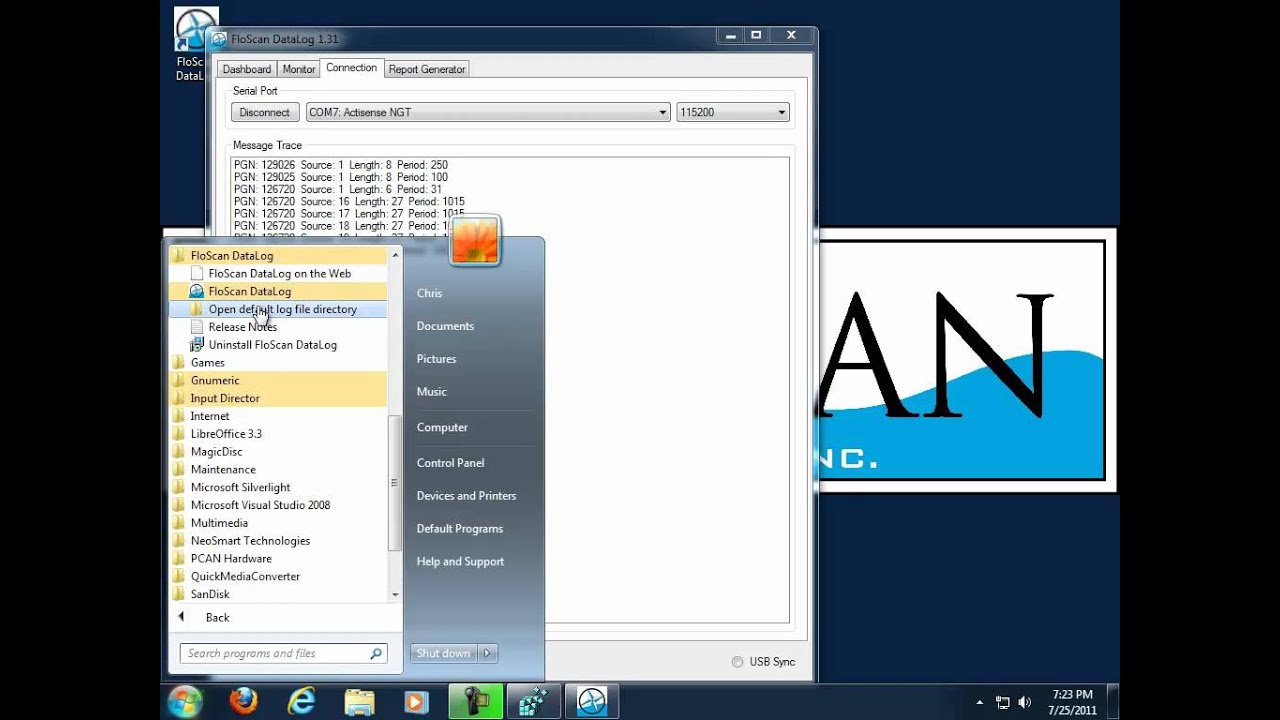Viewport: 1280px width, 720px height.
Task: Click the Search programs and files box
Action: tap(283, 654)
